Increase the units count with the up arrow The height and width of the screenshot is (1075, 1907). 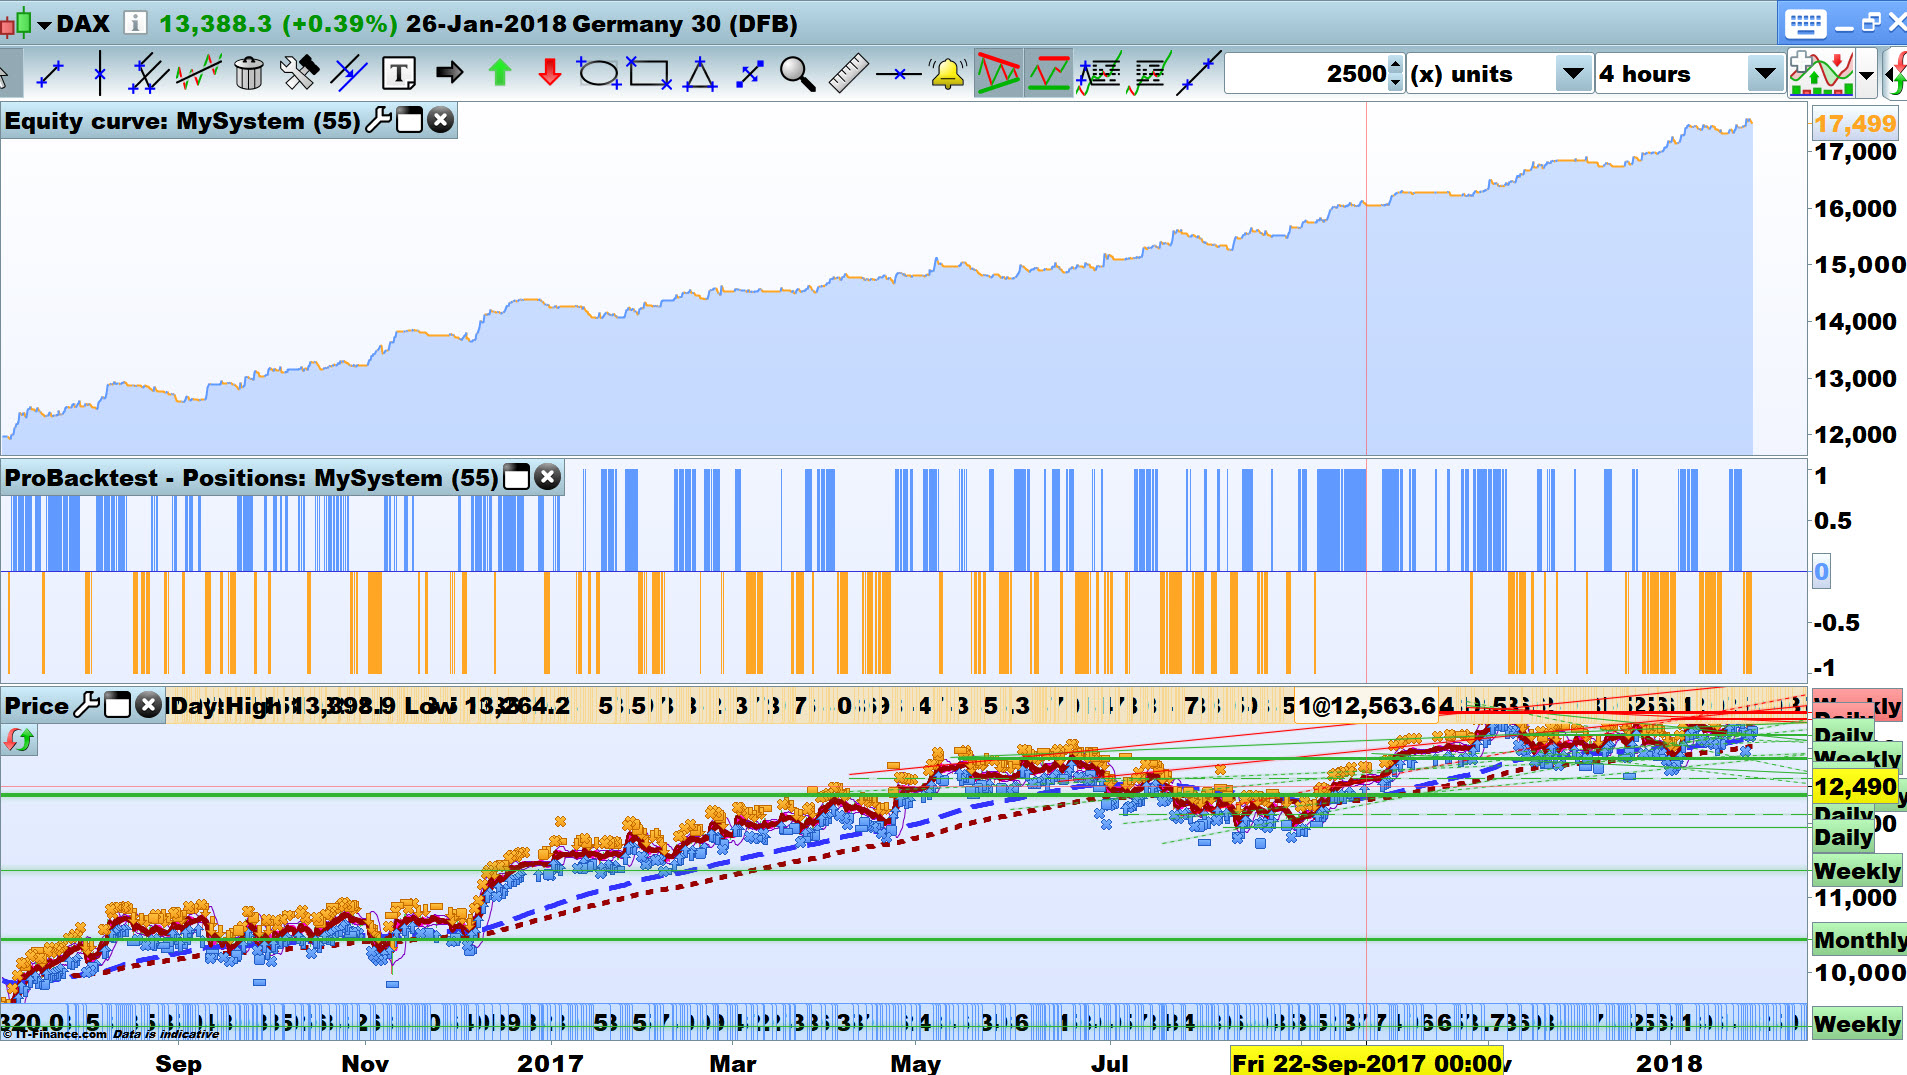click(1397, 65)
